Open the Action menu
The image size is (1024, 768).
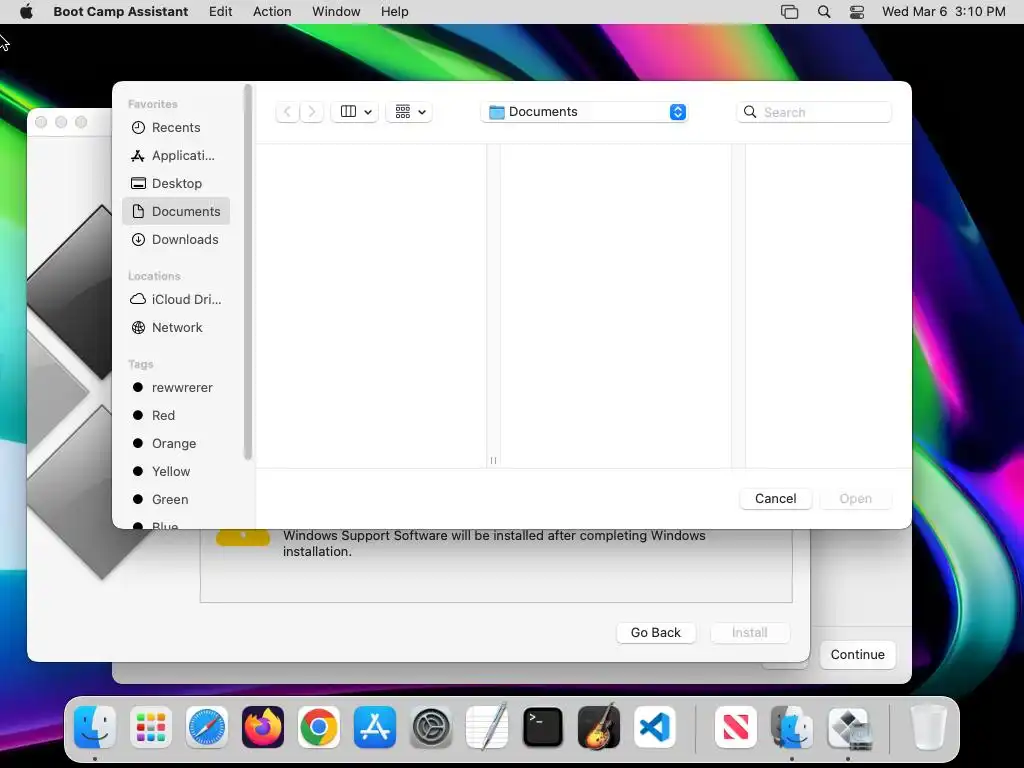[272, 11]
